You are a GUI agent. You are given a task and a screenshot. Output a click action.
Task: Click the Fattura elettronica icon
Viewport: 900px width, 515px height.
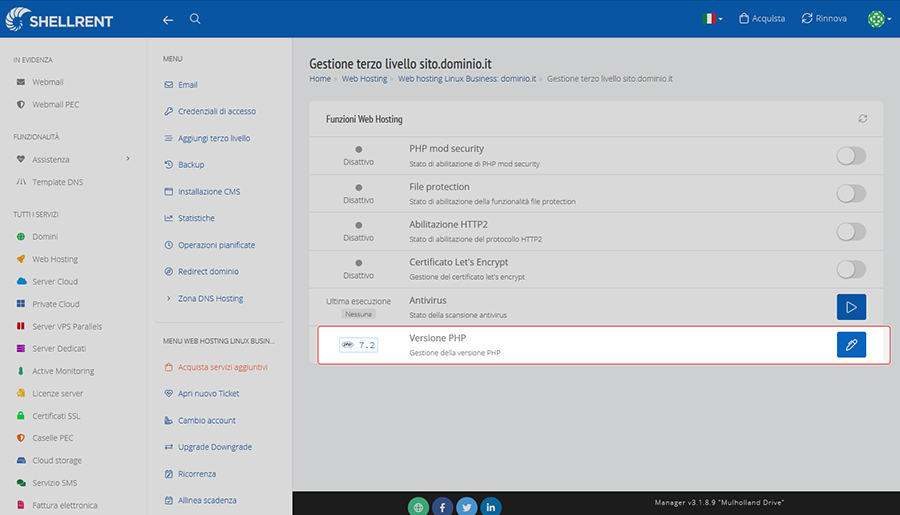(x=21, y=505)
